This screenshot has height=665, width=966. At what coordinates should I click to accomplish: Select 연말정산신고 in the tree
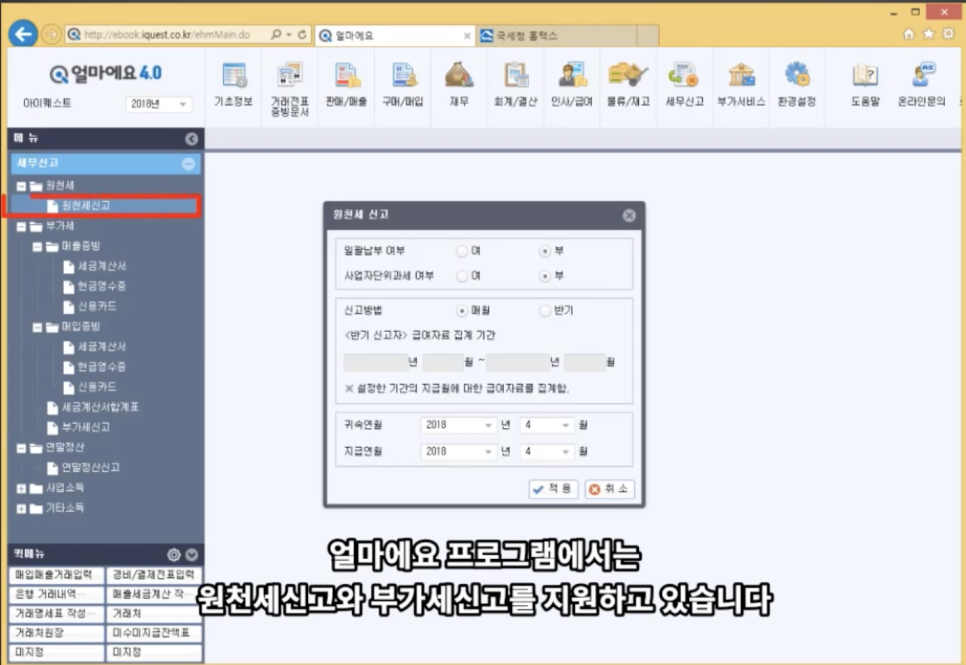[91, 468]
